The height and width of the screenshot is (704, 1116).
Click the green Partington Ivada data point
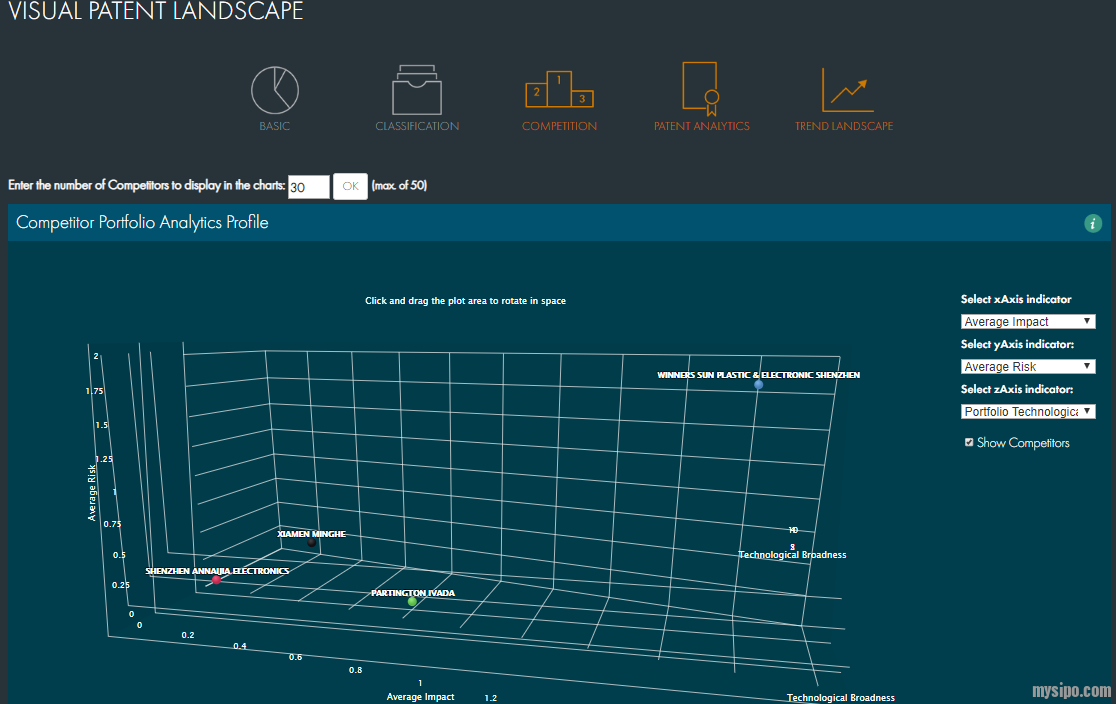point(412,602)
